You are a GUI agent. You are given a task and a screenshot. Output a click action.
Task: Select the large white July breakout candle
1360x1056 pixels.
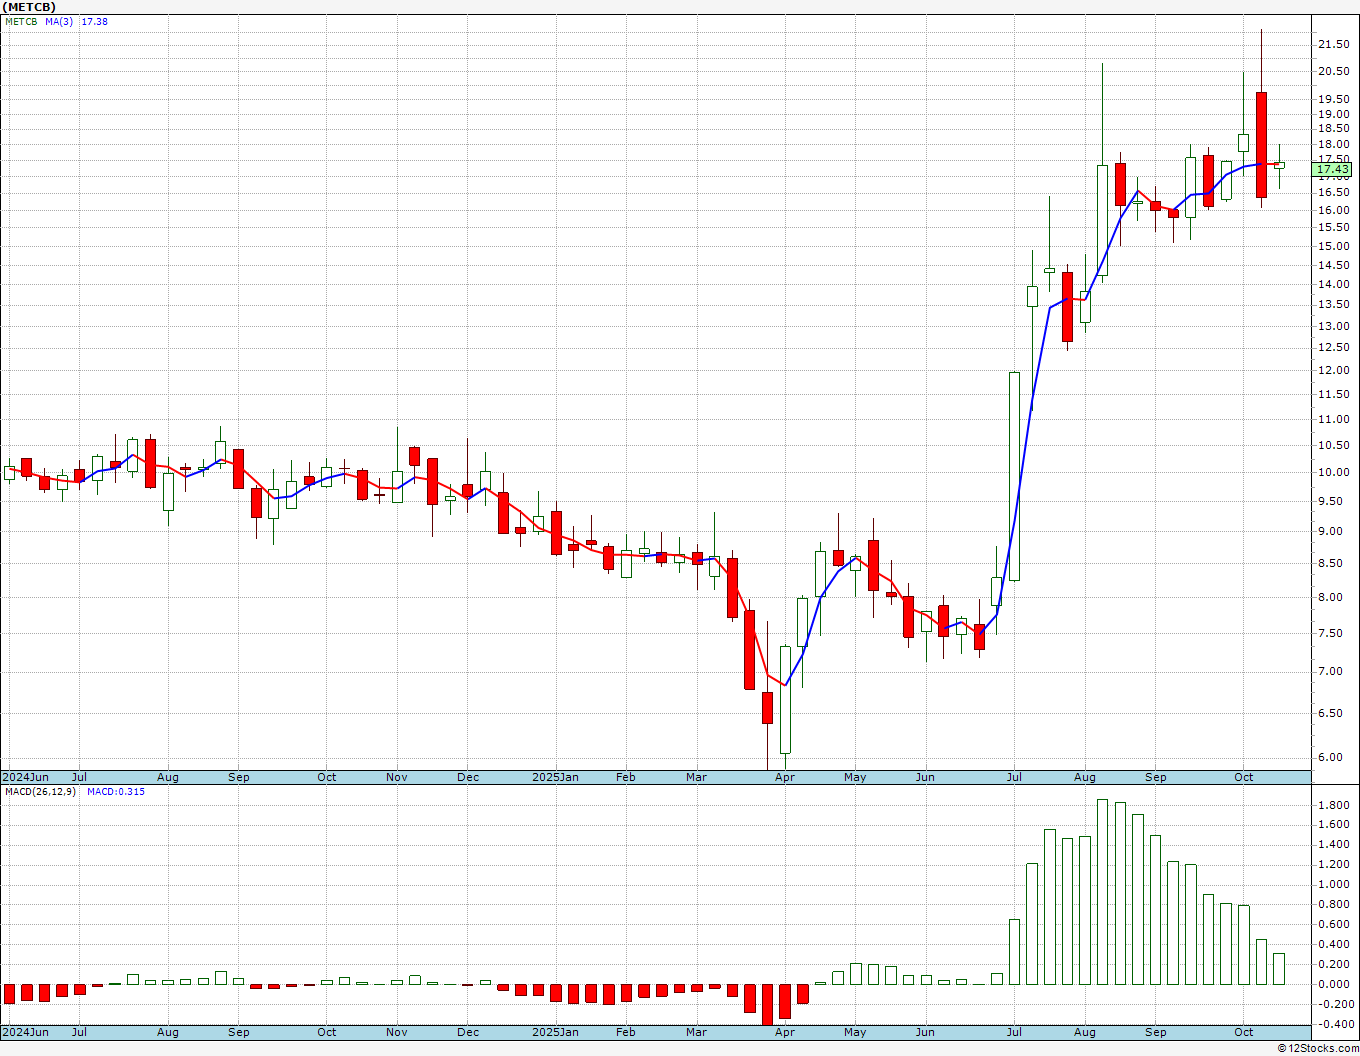1014,476
